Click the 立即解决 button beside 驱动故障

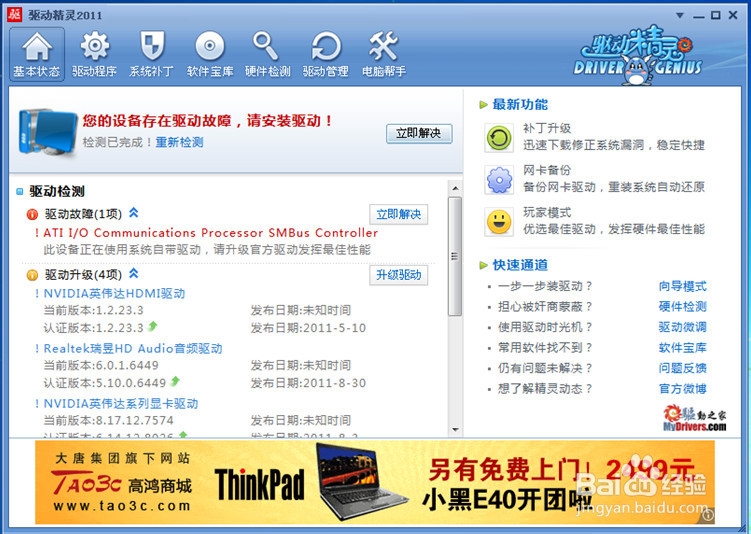[398, 214]
